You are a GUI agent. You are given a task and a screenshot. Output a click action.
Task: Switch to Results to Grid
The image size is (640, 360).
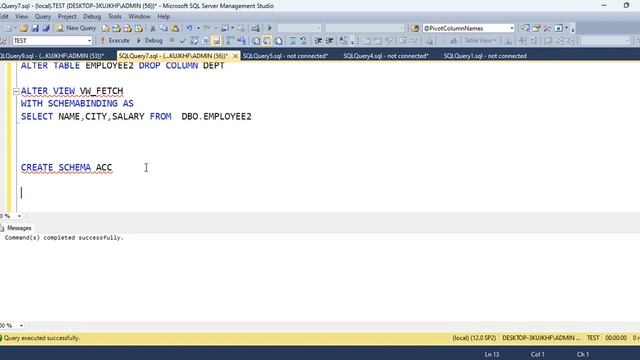[x=267, y=40]
